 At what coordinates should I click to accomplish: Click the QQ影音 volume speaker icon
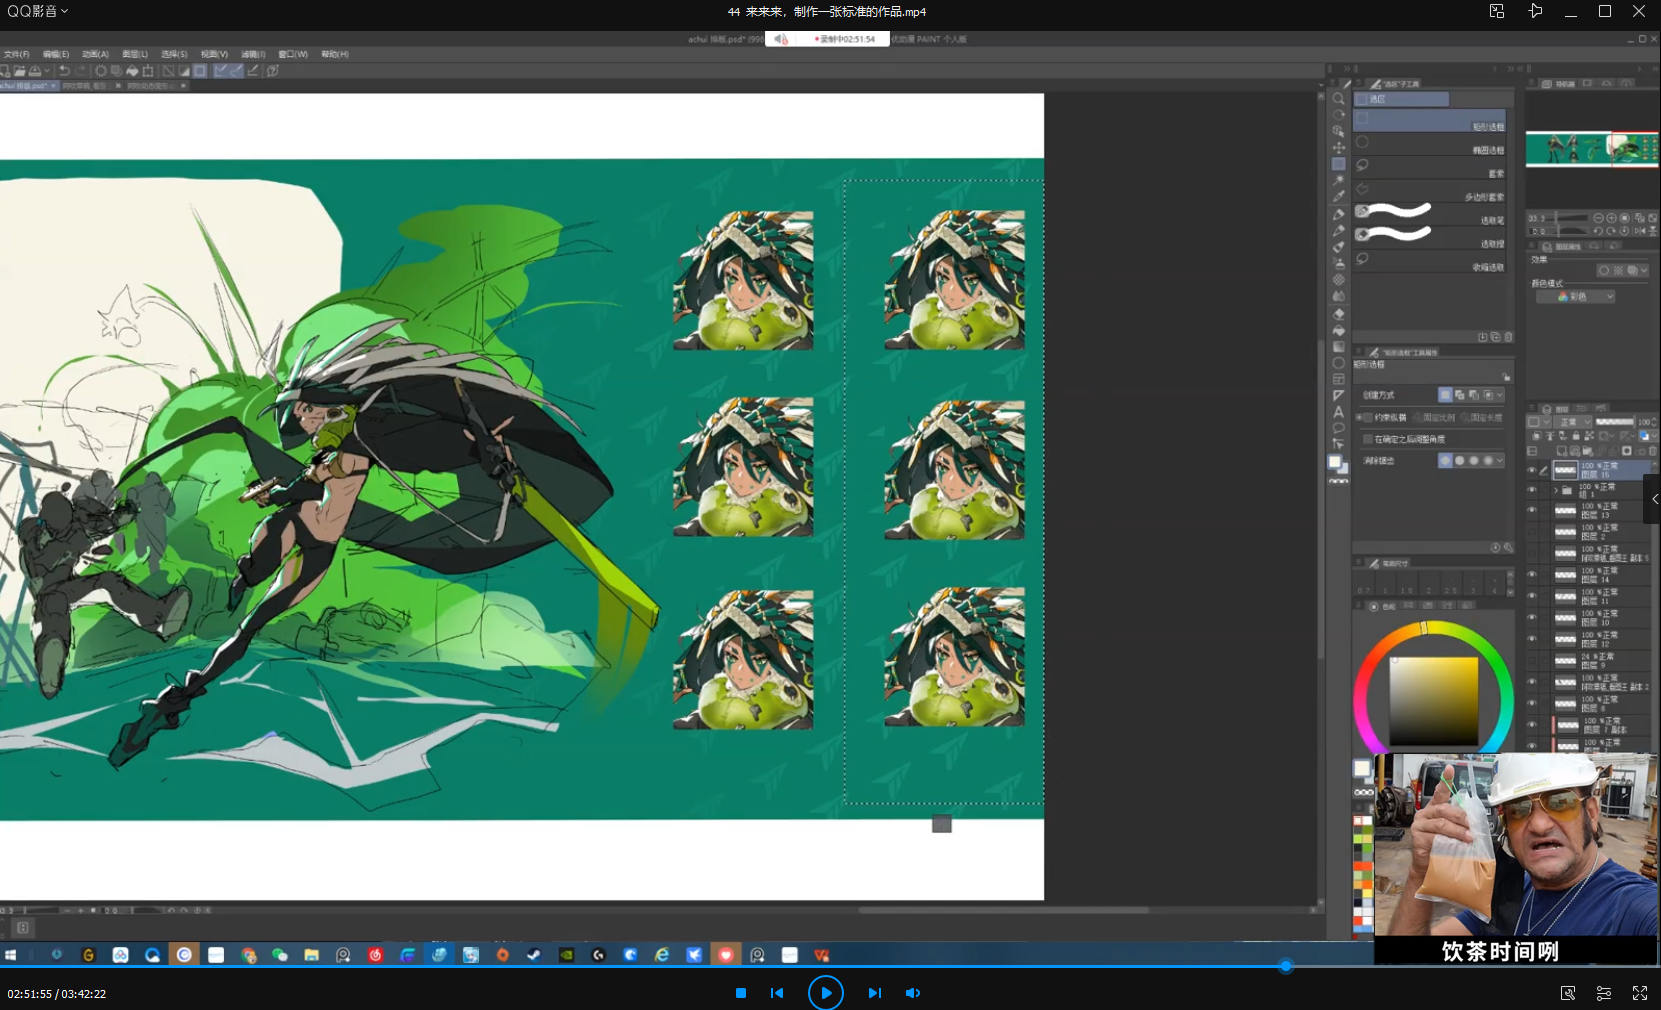912,993
